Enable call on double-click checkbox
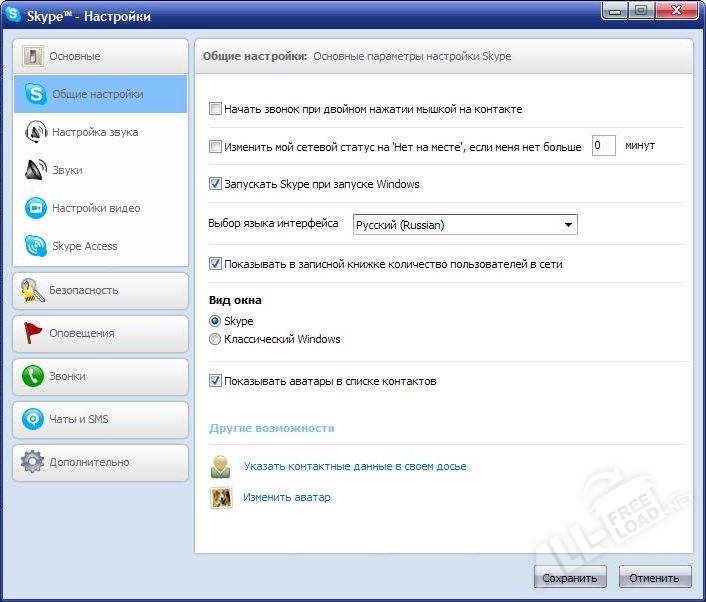The height and width of the screenshot is (602, 706). [215, 109]
